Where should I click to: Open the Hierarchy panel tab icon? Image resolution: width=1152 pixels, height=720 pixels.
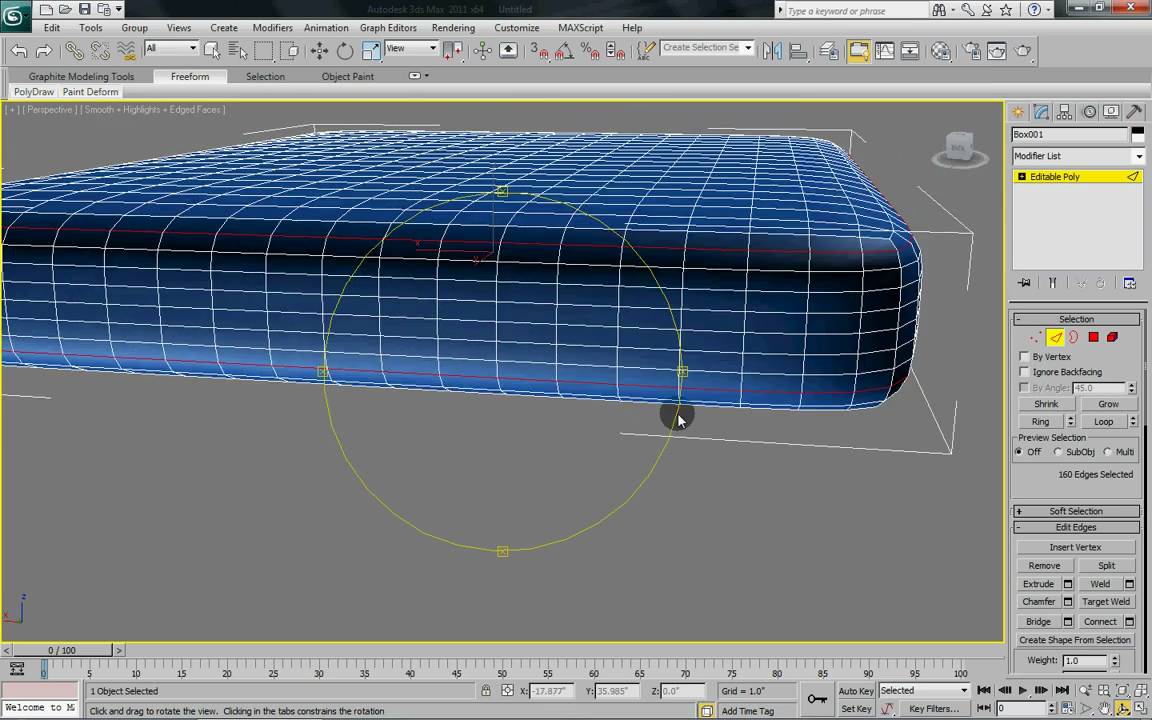pyautogui.click(x=1065, y=112)
